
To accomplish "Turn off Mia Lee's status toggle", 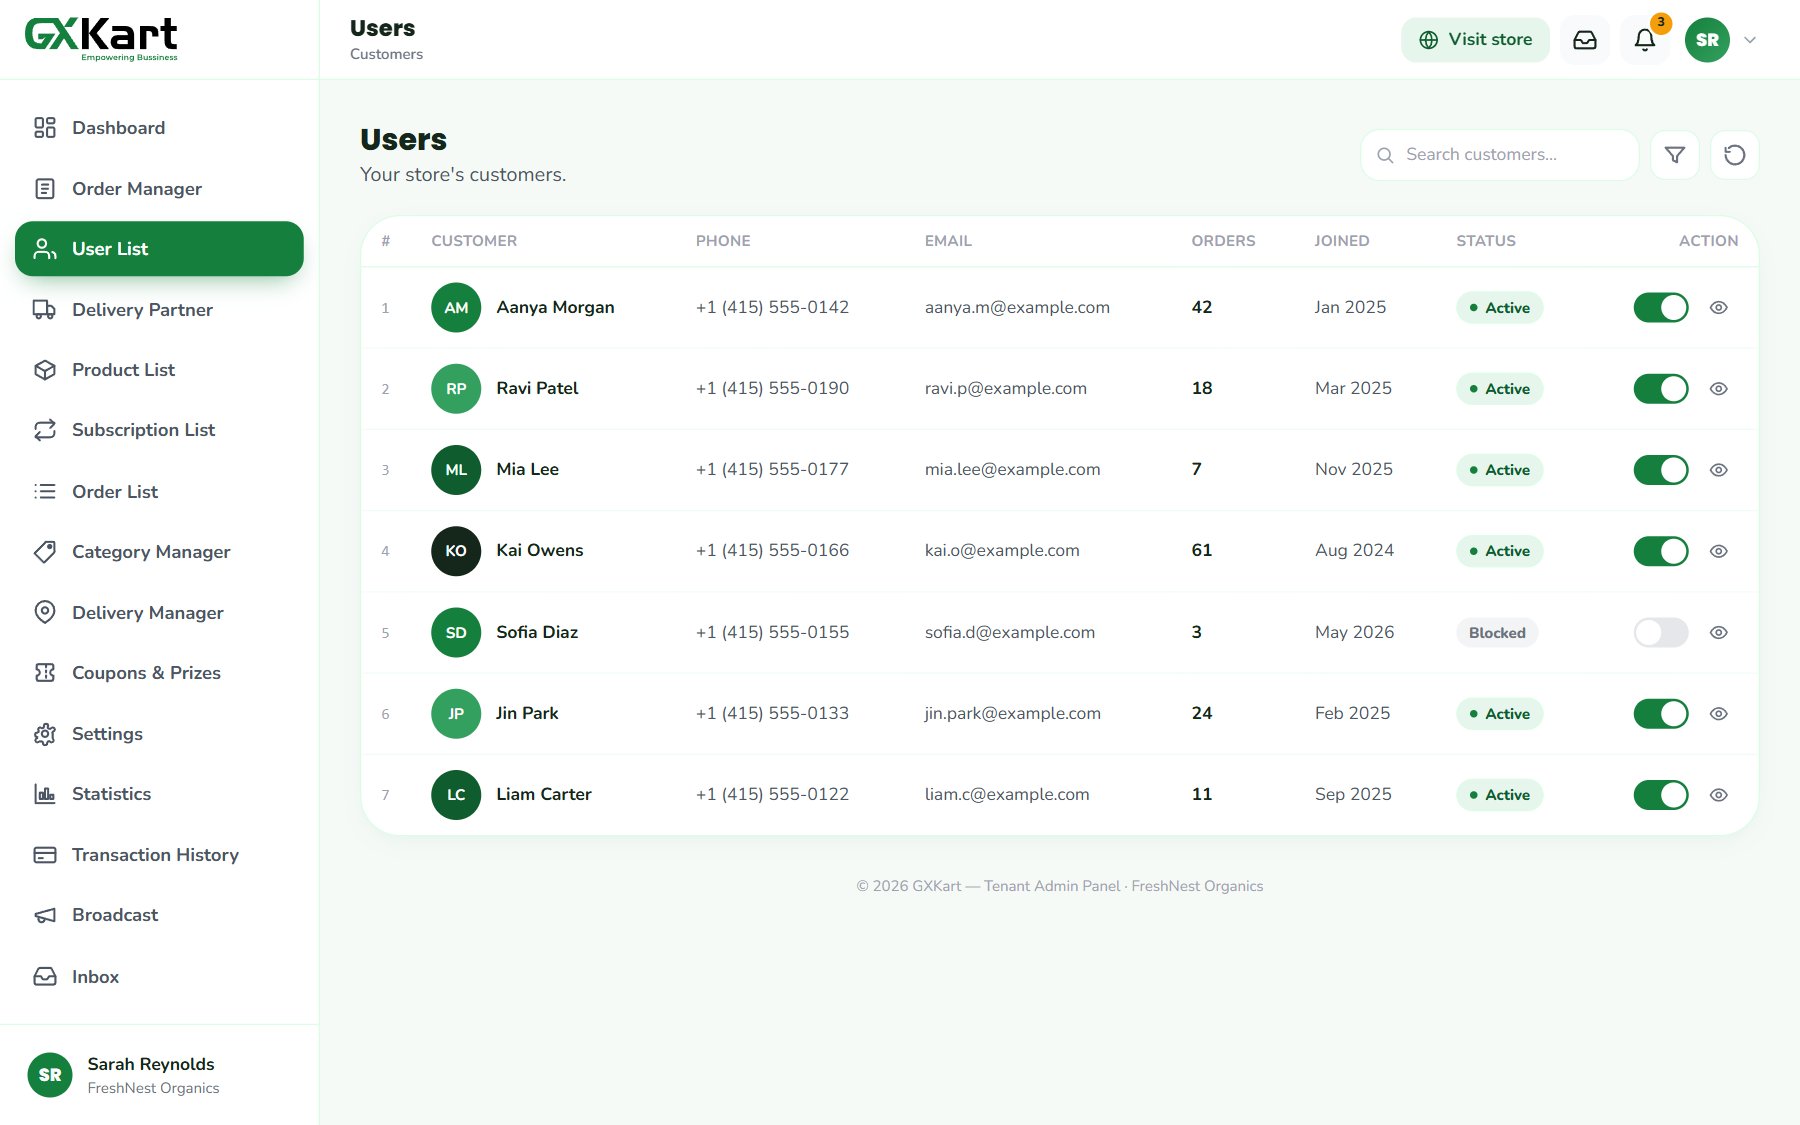I will (x=1661, y=470).
